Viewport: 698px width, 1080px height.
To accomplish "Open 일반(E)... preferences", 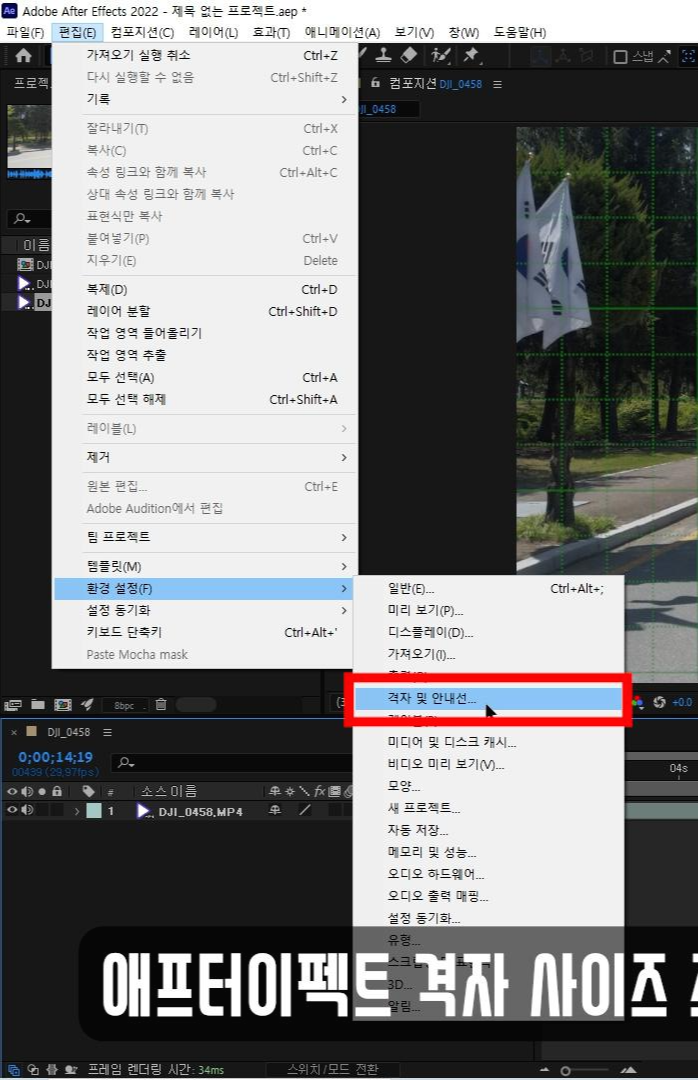I will click(489, 588).
